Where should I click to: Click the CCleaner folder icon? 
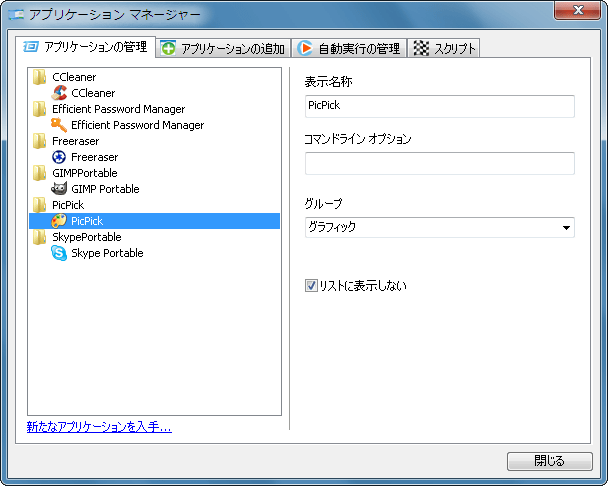(39, 77)
